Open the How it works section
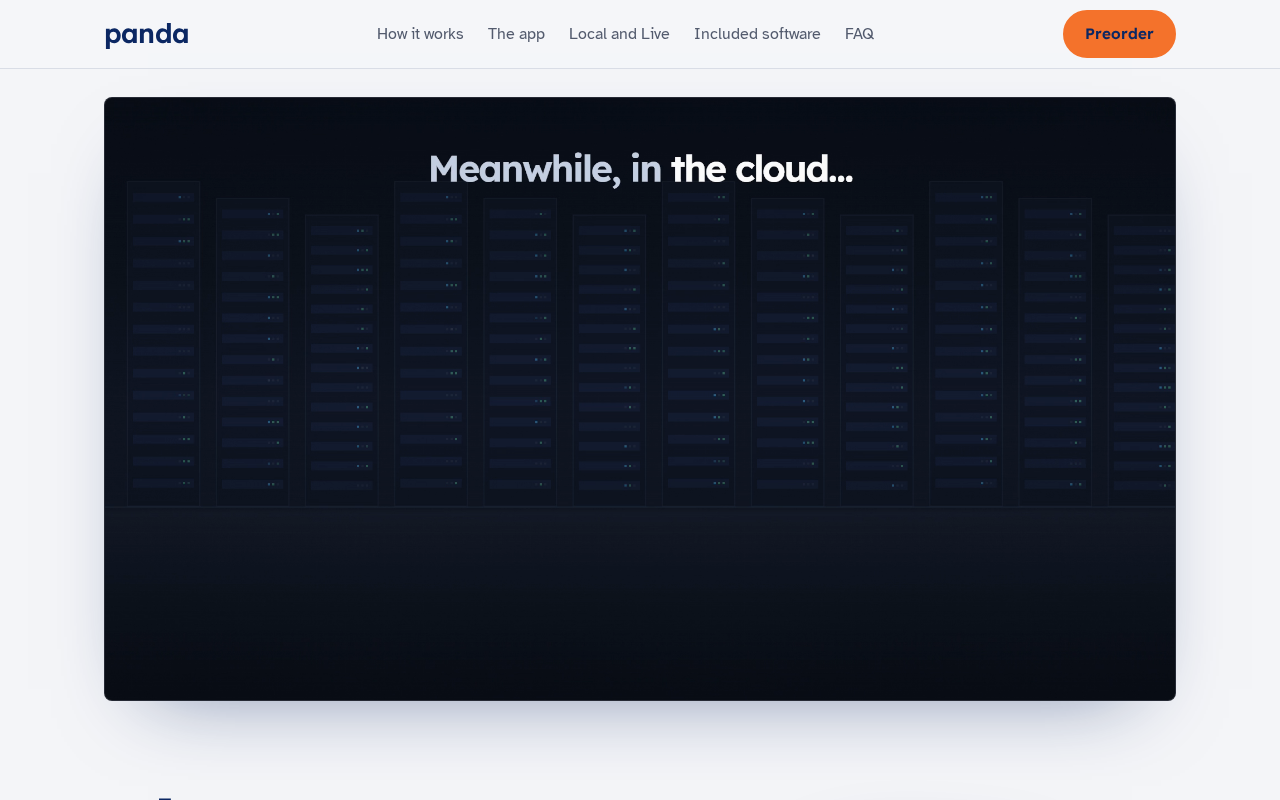Image resolution: width=1280 pixels, height=800 pixels. (420, 34)
